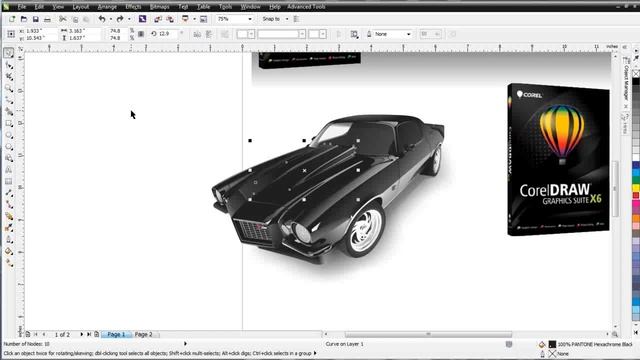Select the Text tool in toolbox
Screen dimensions: 640x360
(9, 169)
